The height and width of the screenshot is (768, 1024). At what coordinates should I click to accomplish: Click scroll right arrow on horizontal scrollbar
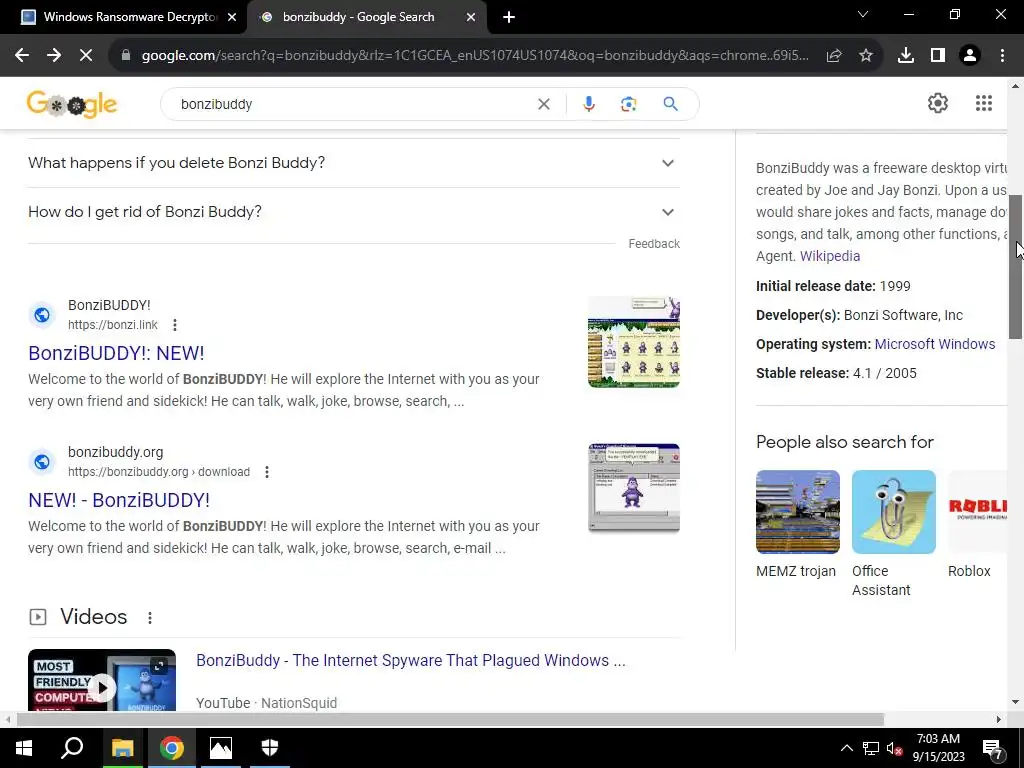point(999,719)
